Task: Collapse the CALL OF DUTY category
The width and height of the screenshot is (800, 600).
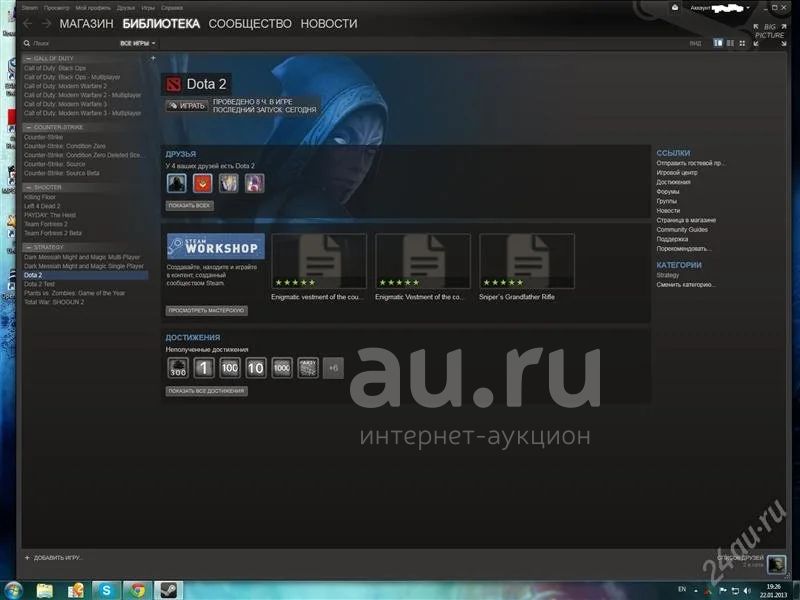Action: coord(29,59)
